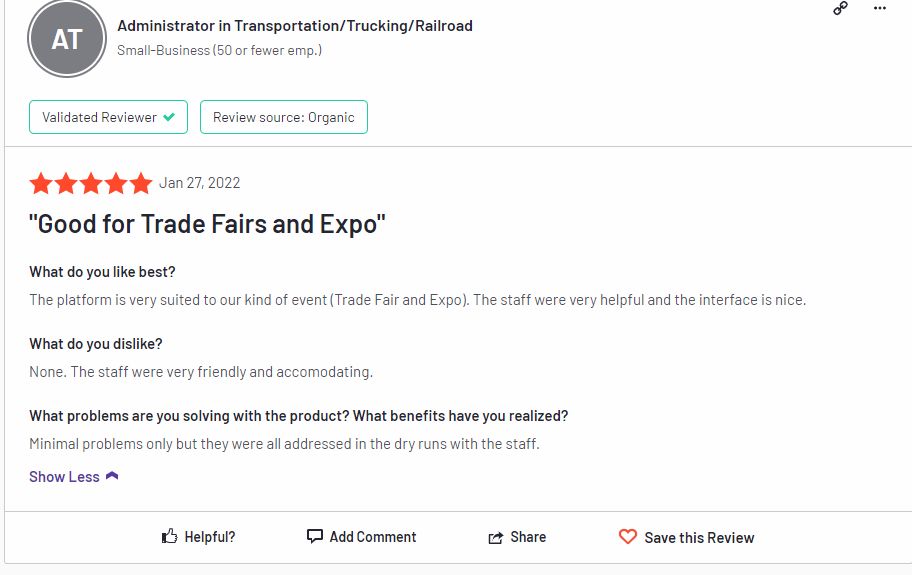912x575 pixels.
Task: Click the Share label
Action: 528,537
